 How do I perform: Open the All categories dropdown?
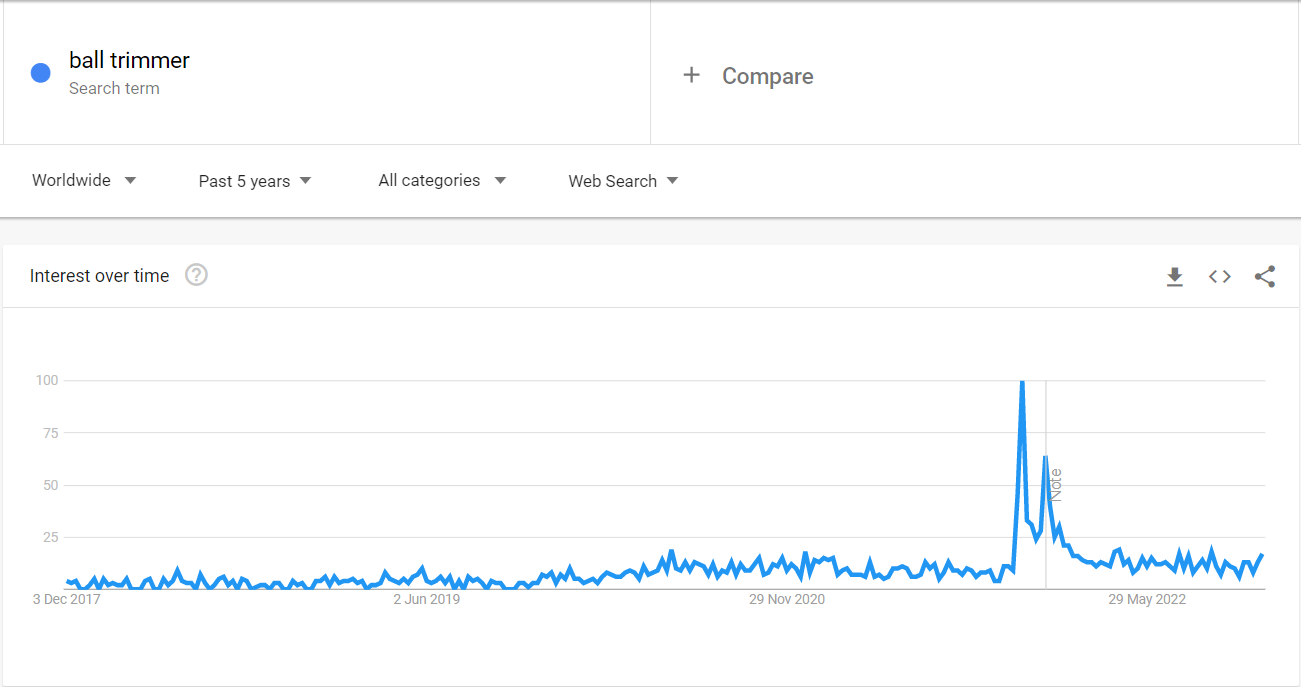click(442, 181)
